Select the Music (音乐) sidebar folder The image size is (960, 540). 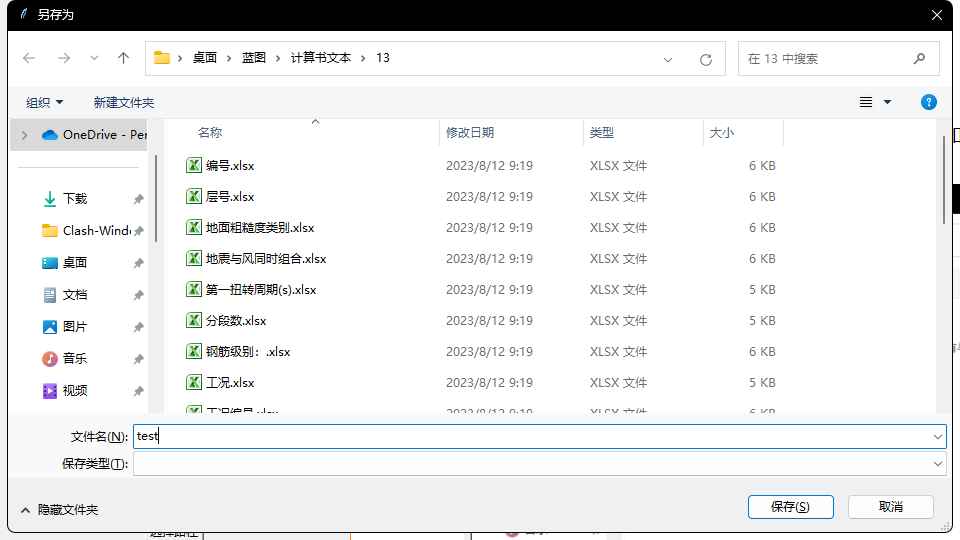click(x=75, y=358)
